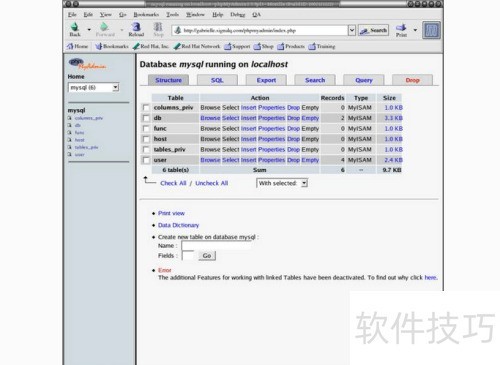Click the browser URL address field

pos(261,30)
